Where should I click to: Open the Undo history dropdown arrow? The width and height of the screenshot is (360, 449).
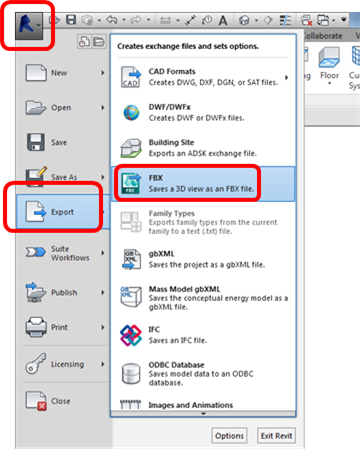coord(124,20)
